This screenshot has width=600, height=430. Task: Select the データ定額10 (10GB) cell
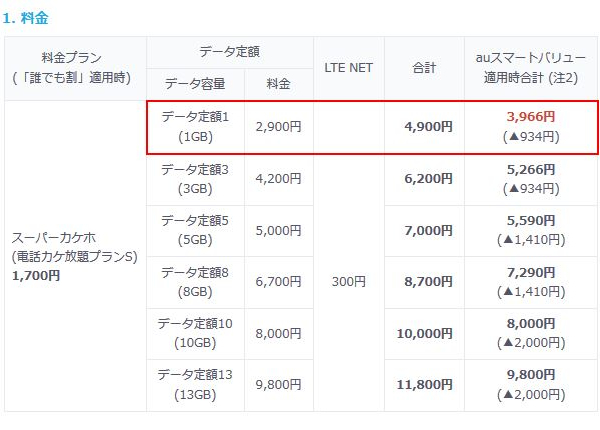[x=195, y=334]
